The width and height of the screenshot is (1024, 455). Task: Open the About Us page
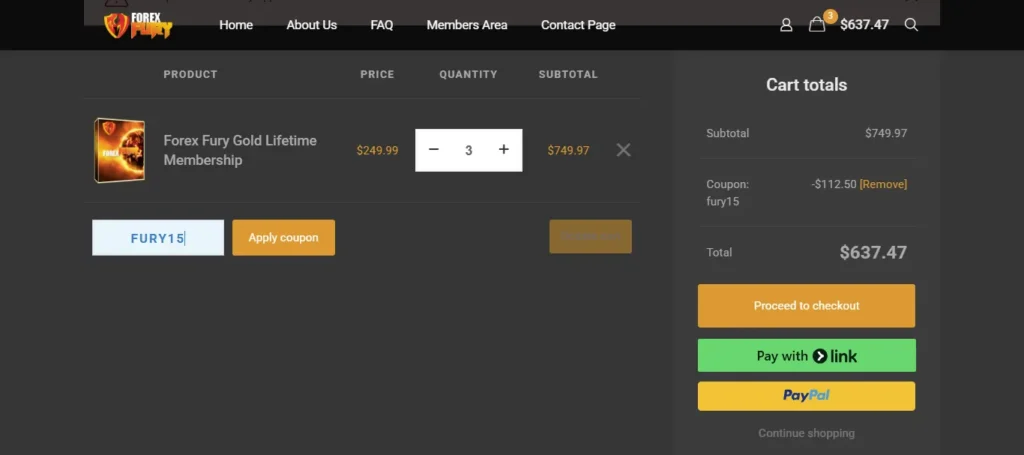coord(312,25)
